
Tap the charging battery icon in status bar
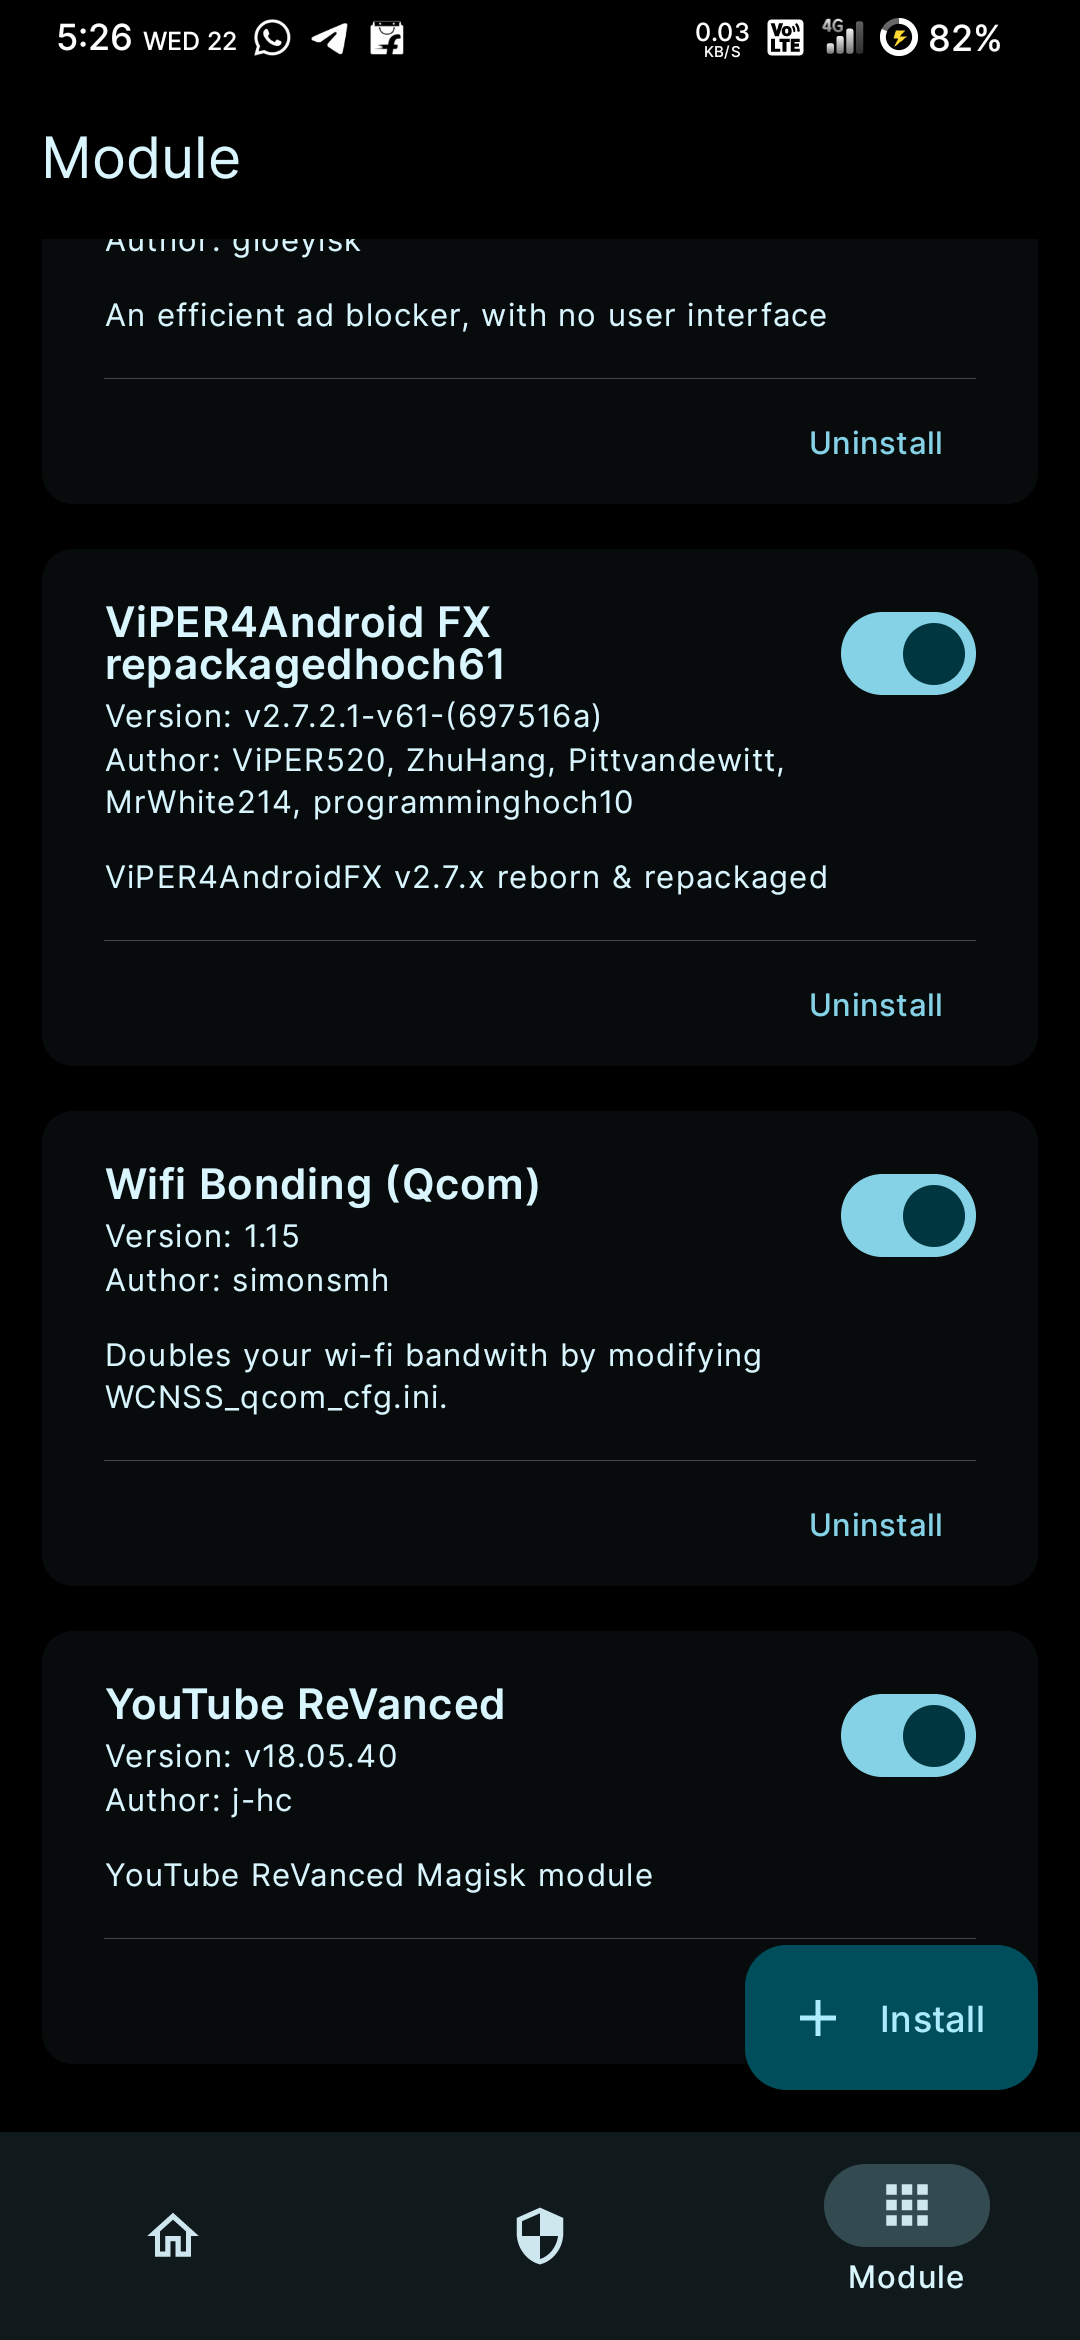coord(901,38)
